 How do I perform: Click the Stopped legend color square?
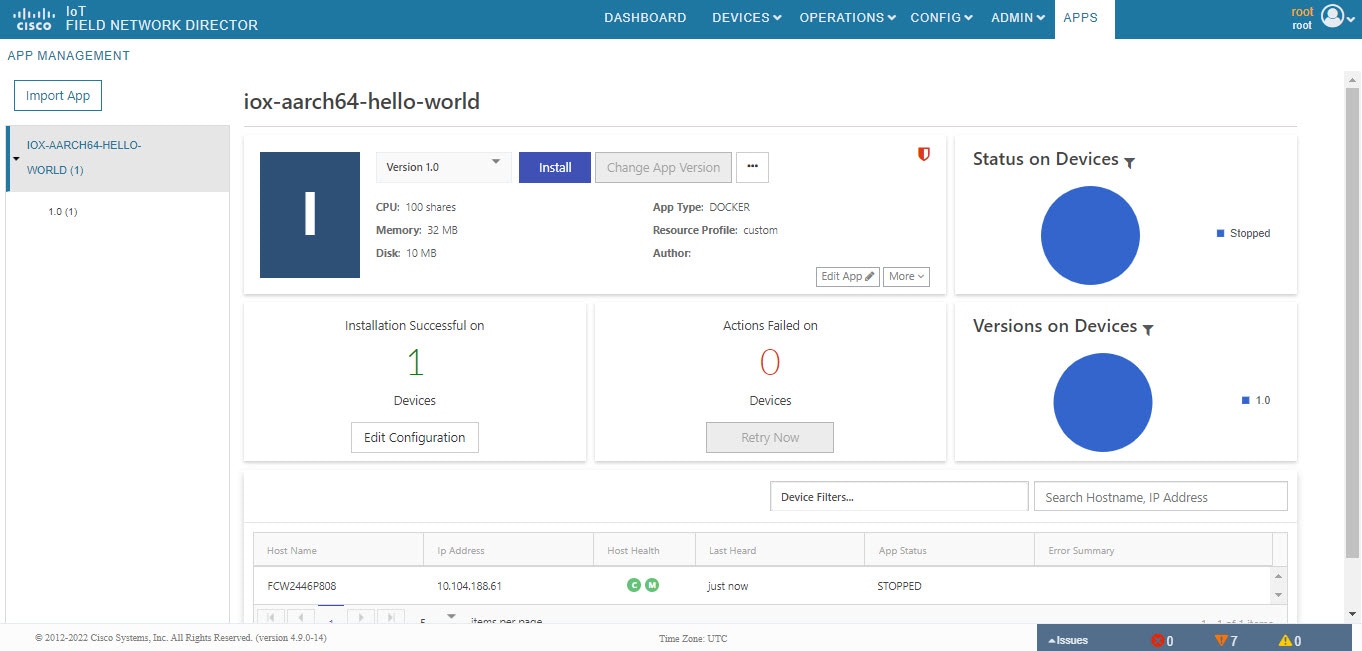coord(1221,233)
